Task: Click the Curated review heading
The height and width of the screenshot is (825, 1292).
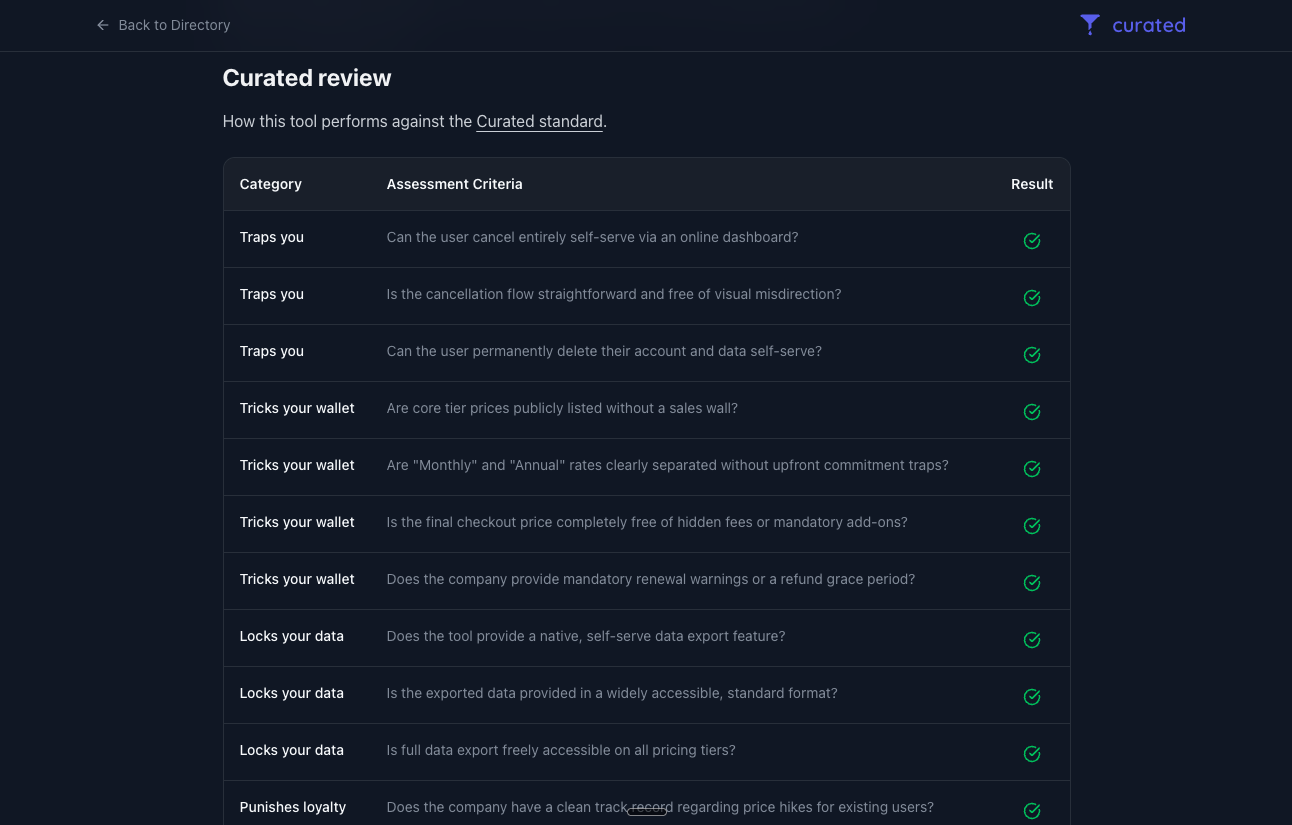Action: click(x=306, y=78)
